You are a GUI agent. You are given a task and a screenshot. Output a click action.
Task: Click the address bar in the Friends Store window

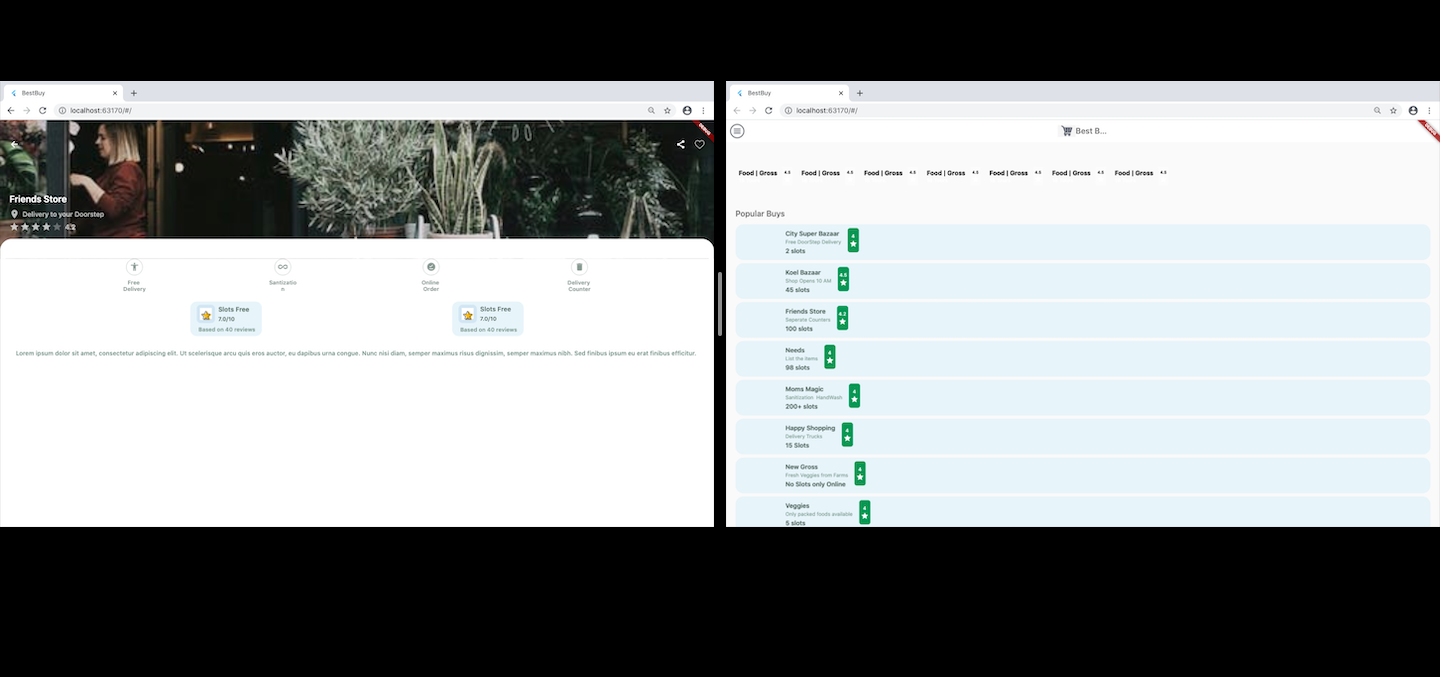pos(366,110)
